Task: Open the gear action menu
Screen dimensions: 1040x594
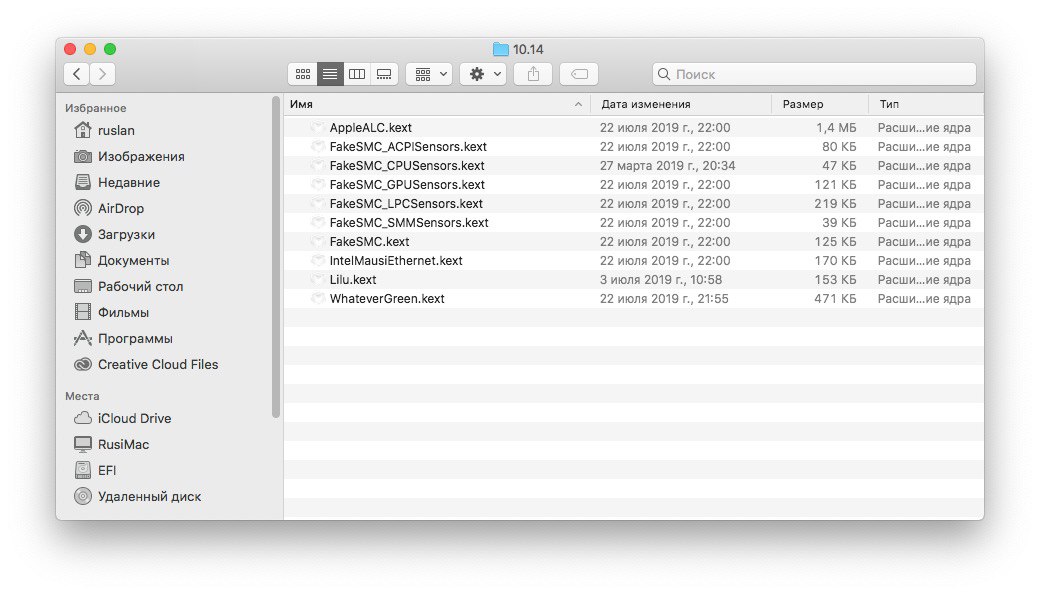Action: tap(484, 74)
